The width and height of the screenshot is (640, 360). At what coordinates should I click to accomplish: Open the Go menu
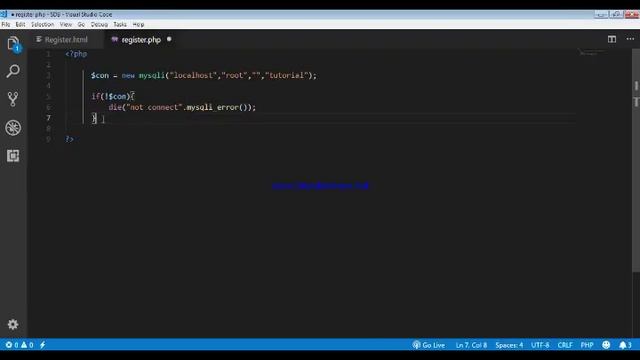tap(81, 24)
